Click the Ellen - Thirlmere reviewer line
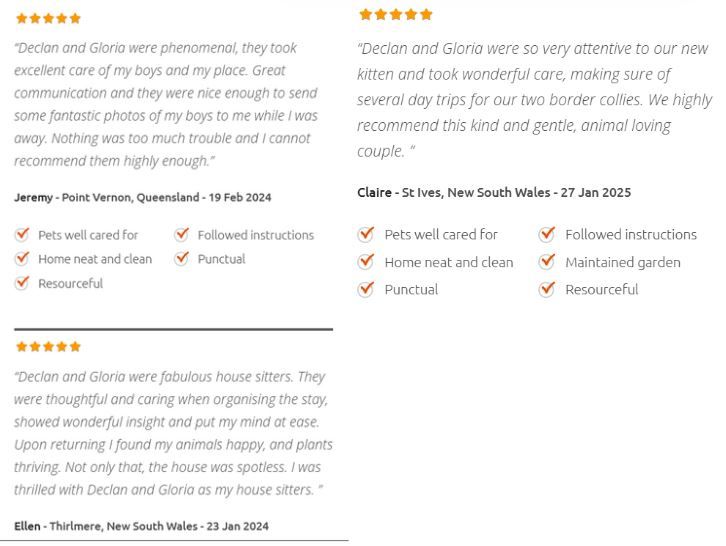Viewport: 726px width, 546px height. (x=141, y=526)
